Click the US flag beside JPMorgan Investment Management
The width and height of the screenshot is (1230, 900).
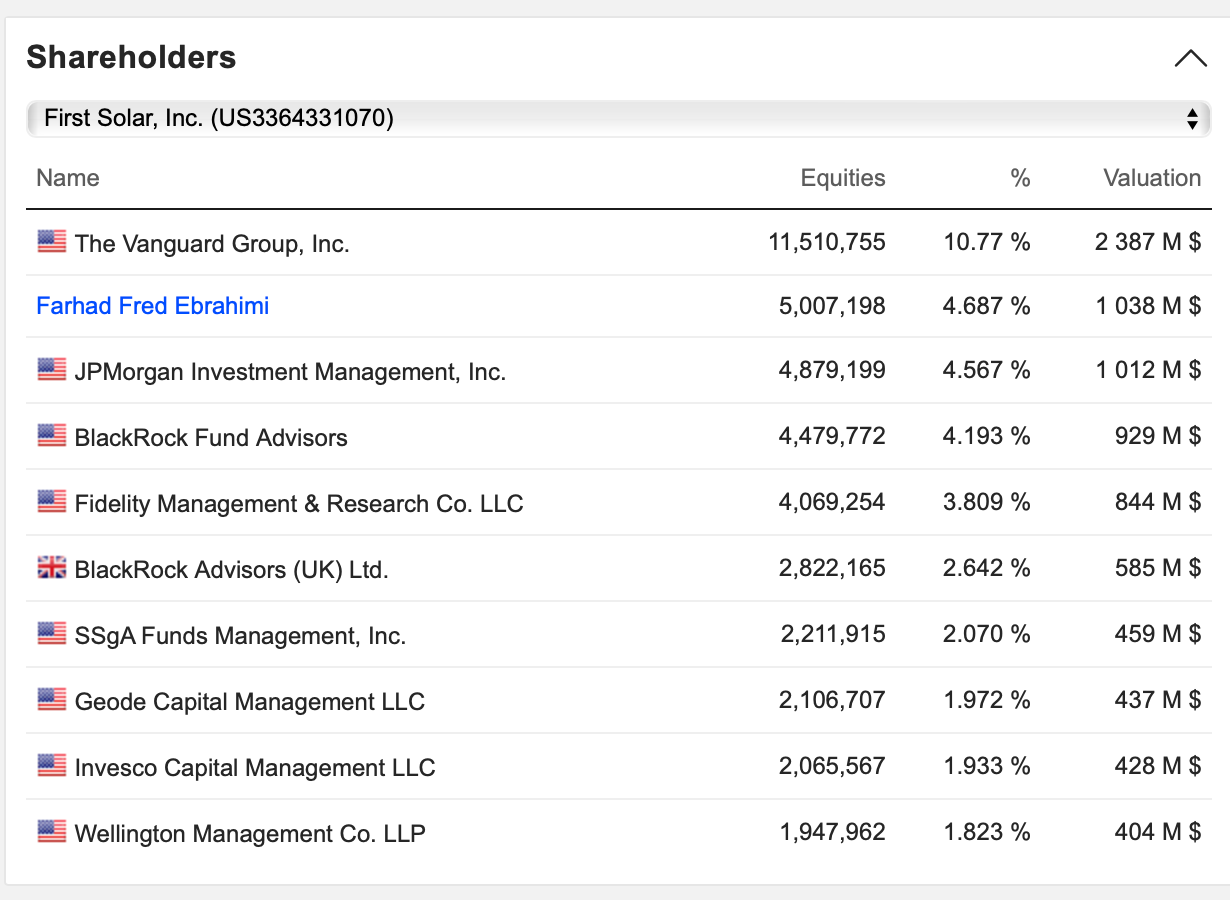click(52, 369)
